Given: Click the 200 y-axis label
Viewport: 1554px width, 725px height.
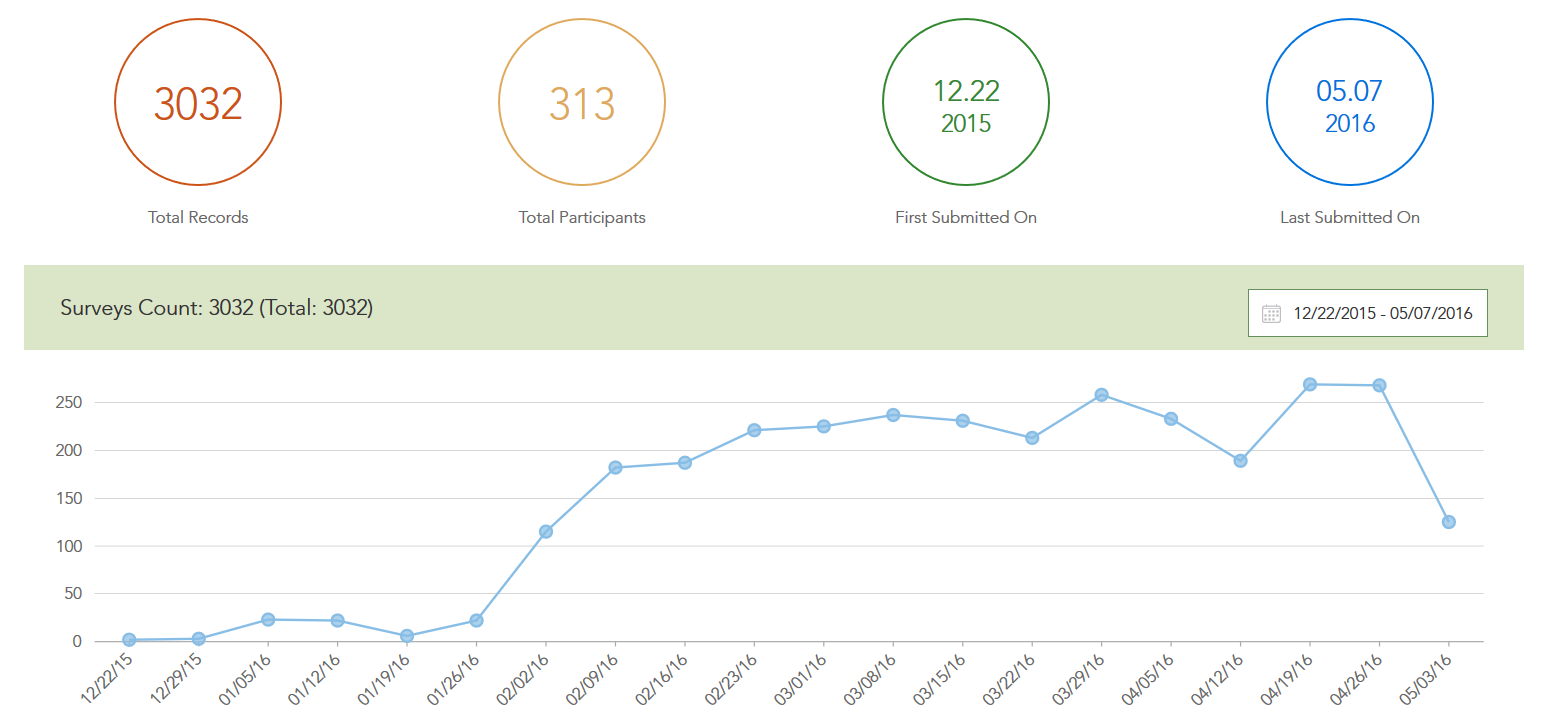Looking at the screenshot, I should (67, 451).
